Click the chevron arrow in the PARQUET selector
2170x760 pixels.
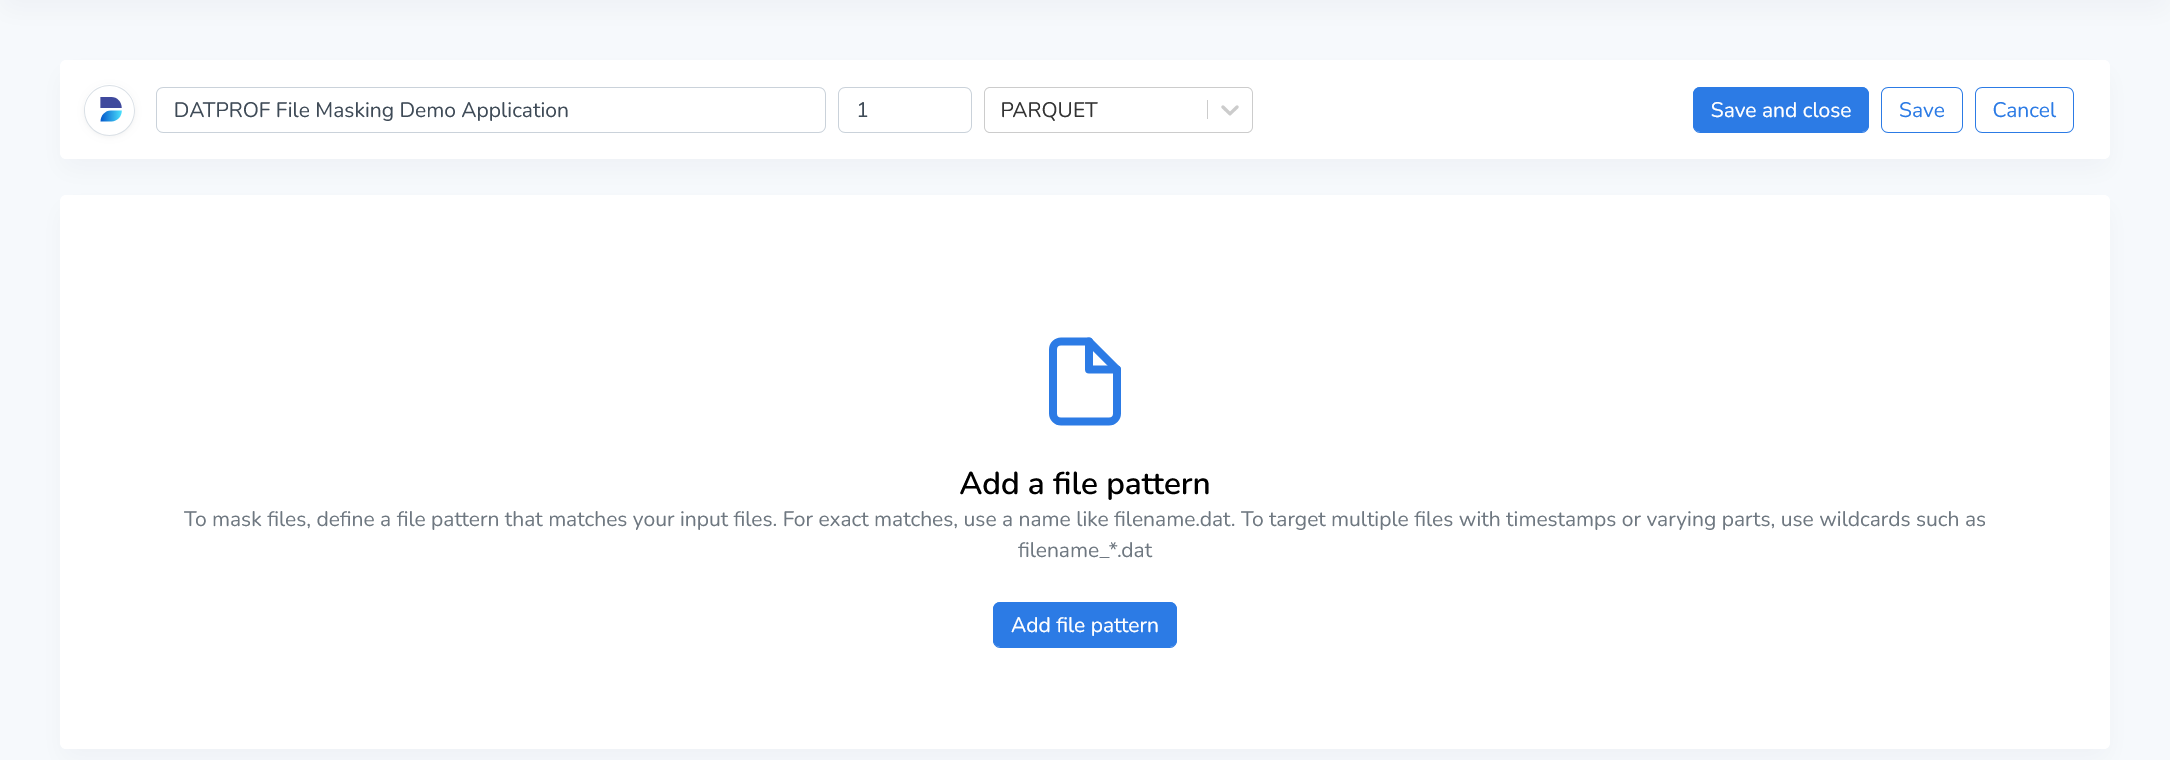point(1230,110)
